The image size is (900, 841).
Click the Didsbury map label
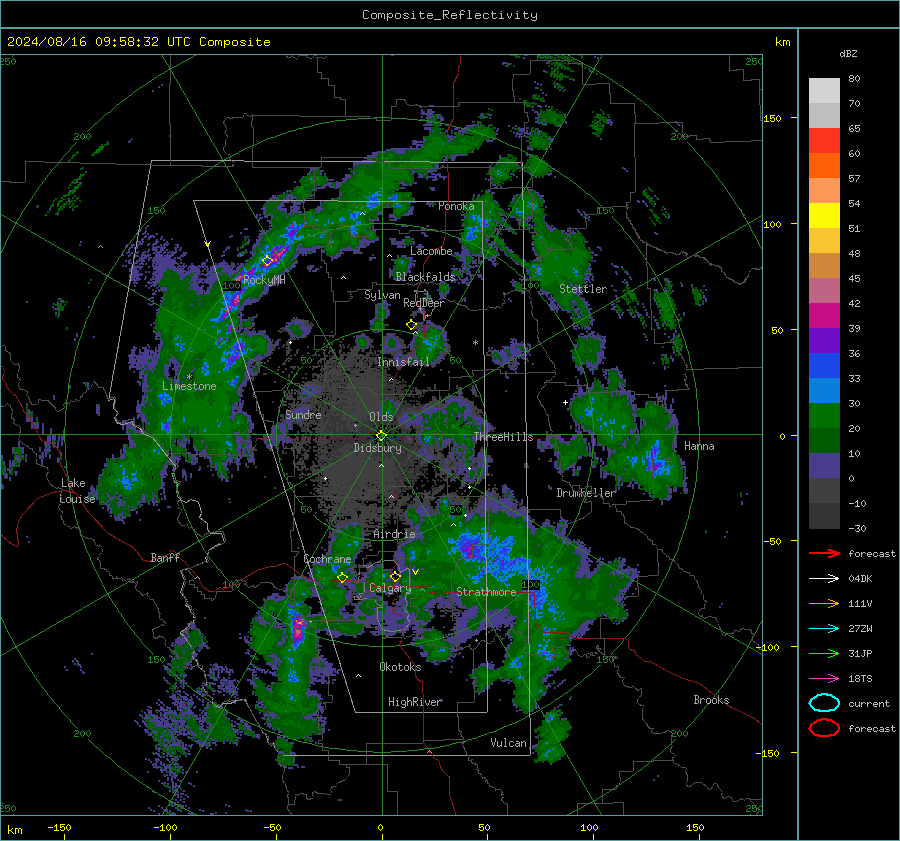tap(378, 448)
